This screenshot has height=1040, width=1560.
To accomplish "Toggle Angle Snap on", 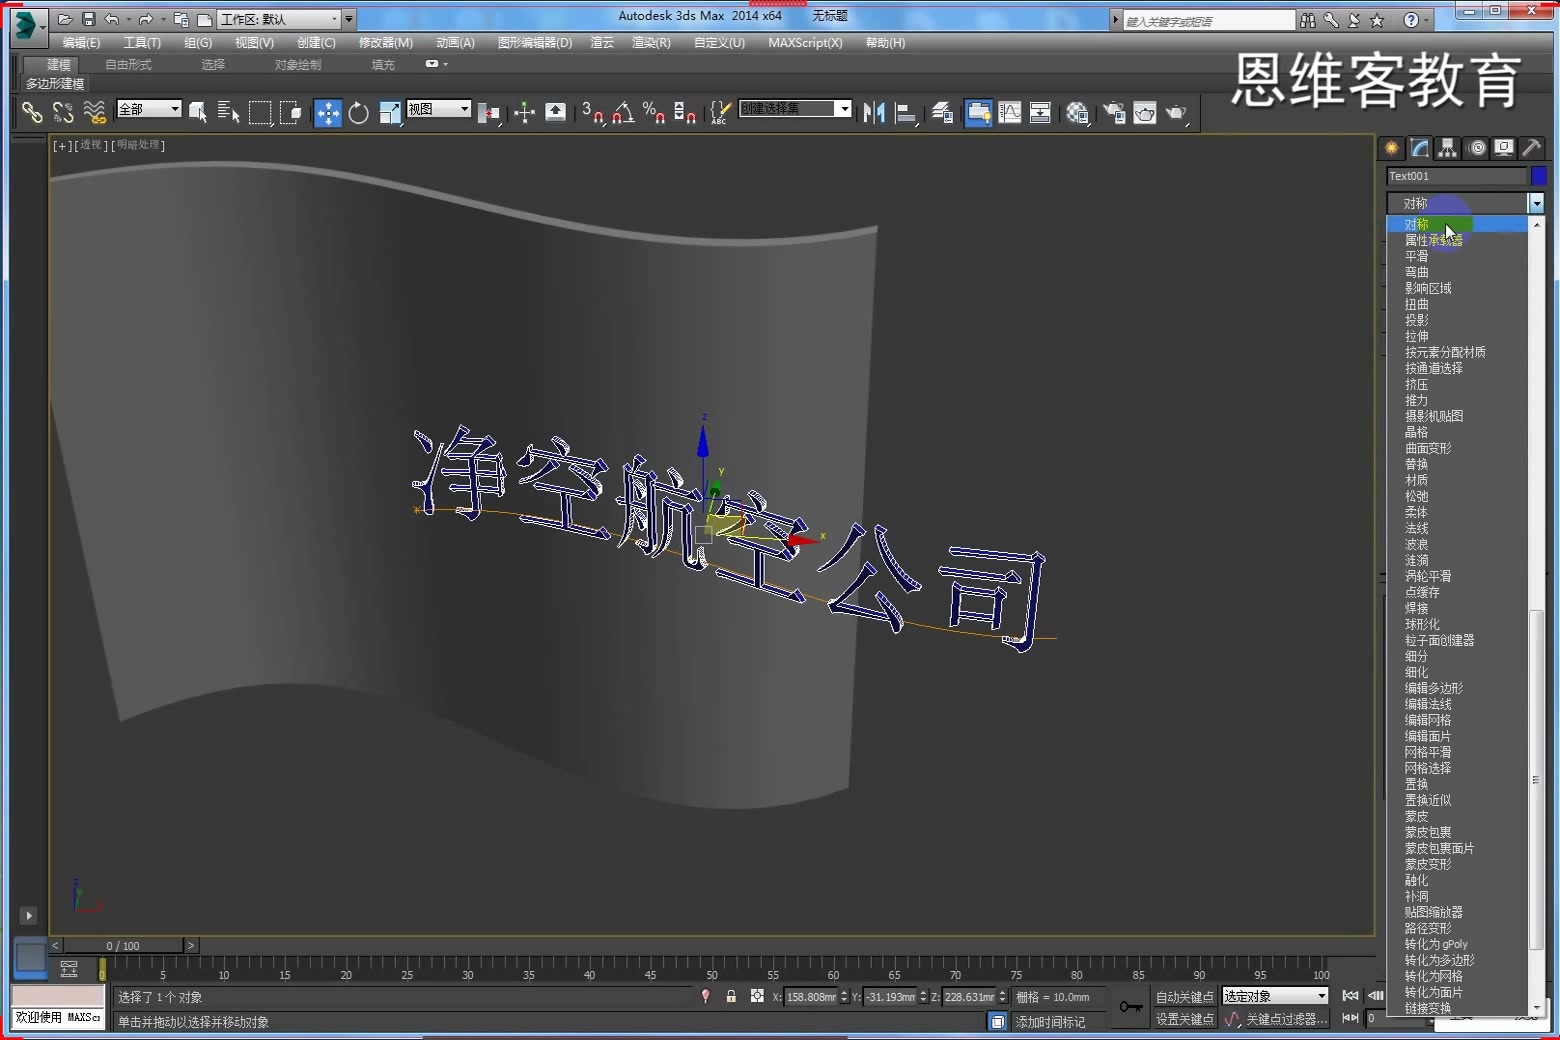I will [x=624, y=112].
